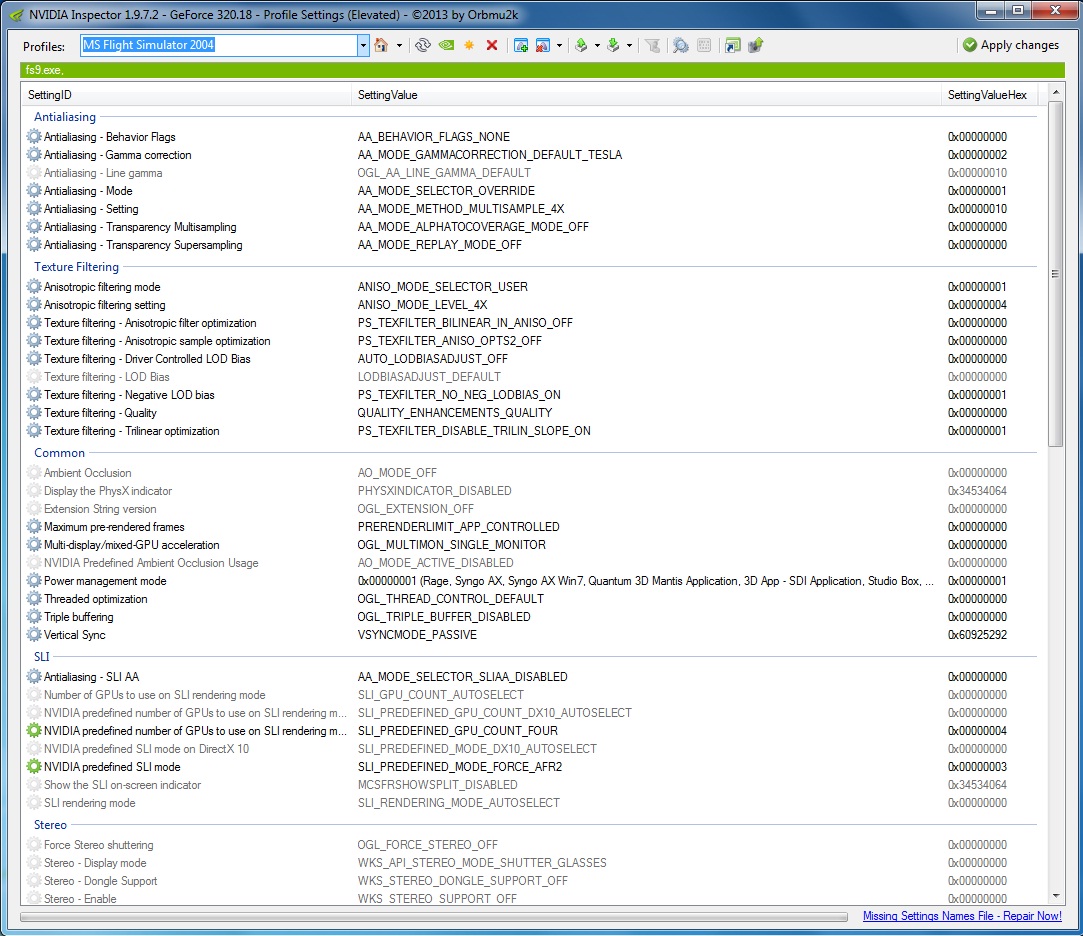1083x936 pixels.
Task: Select the VSYNCMODE_PASSIVE value
Action: [x=416, y=635]
